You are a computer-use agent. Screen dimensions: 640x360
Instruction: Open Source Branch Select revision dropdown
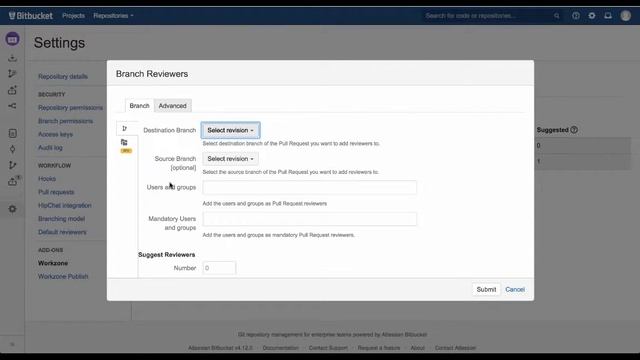pyautogui.click(x=230, y=159)
